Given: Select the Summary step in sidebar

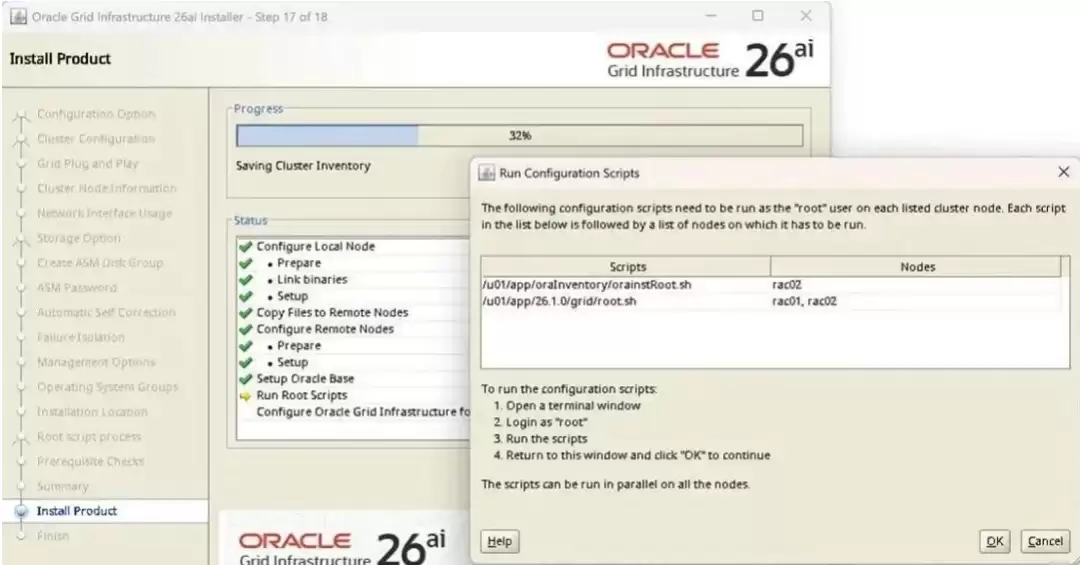Looking at the screenshot, I should (63, 486).
